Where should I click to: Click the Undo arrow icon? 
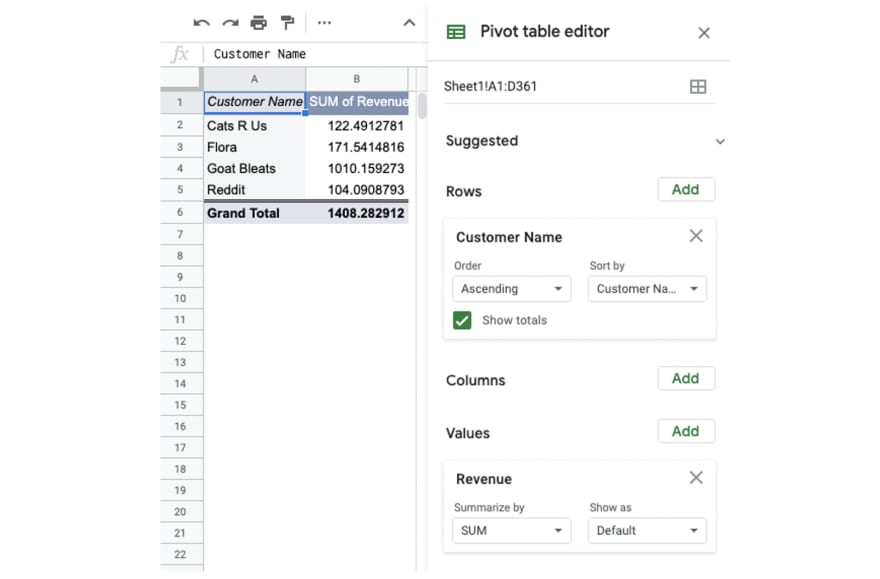(201, 23)
